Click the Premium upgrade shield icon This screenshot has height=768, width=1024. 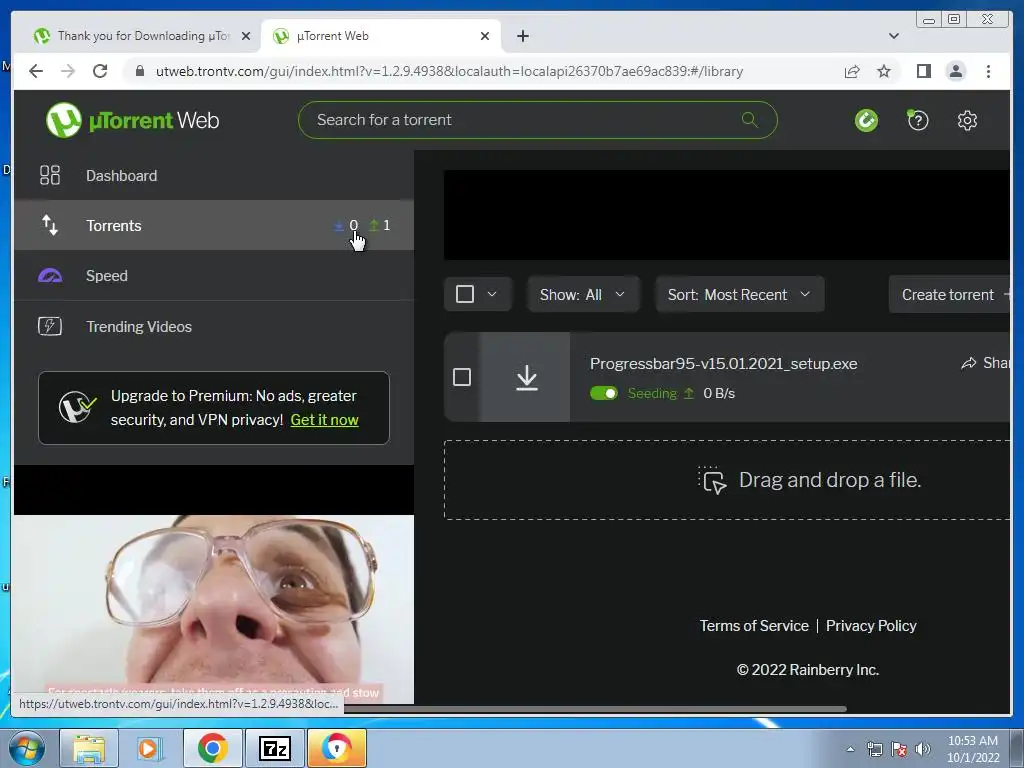[x=76, y=408]
